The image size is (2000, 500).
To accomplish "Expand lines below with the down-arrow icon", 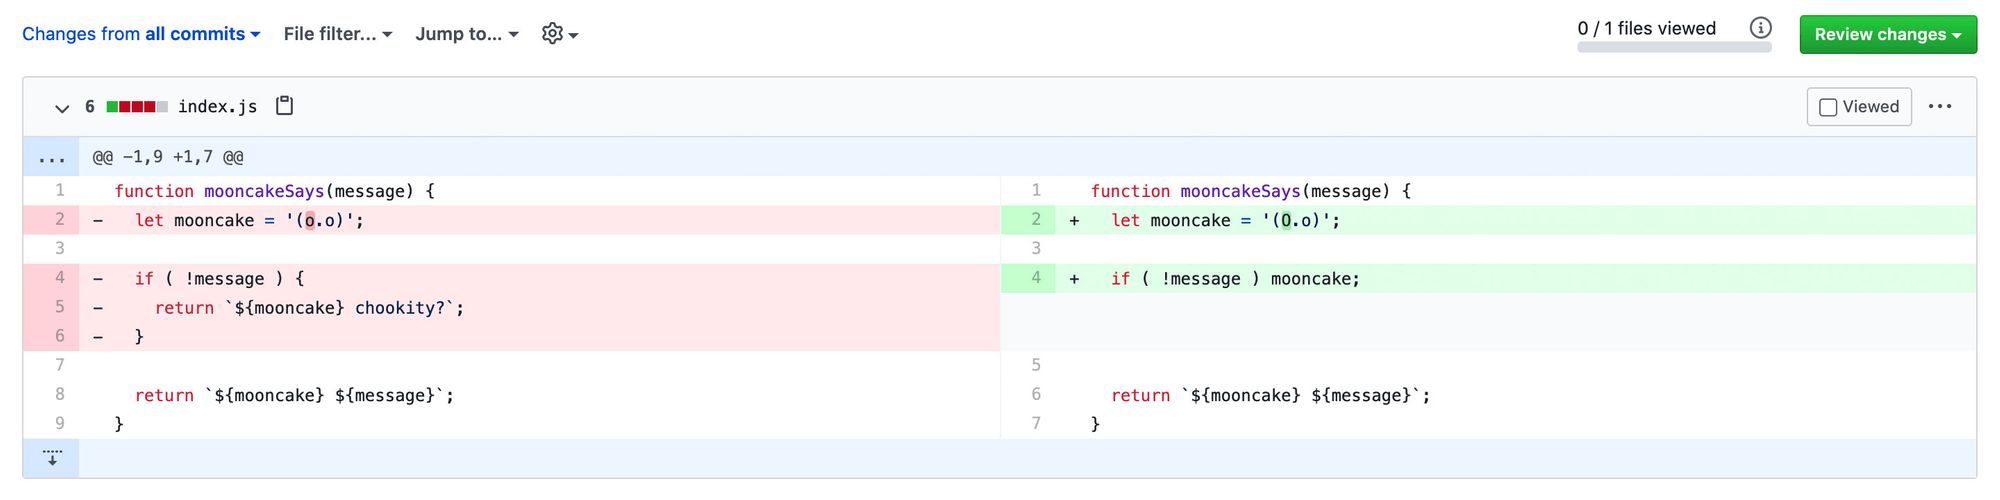I will pos(52,458).
